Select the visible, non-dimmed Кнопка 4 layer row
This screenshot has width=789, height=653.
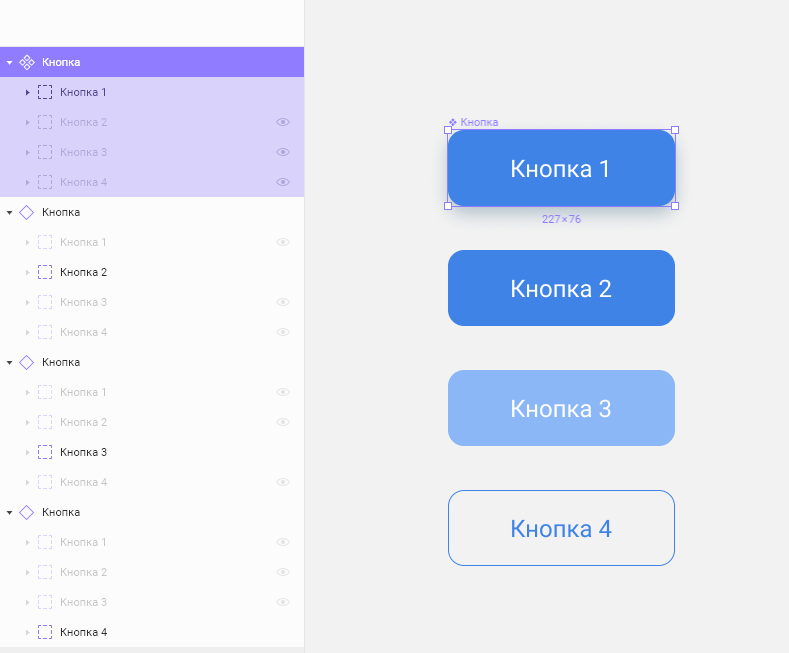152,632
